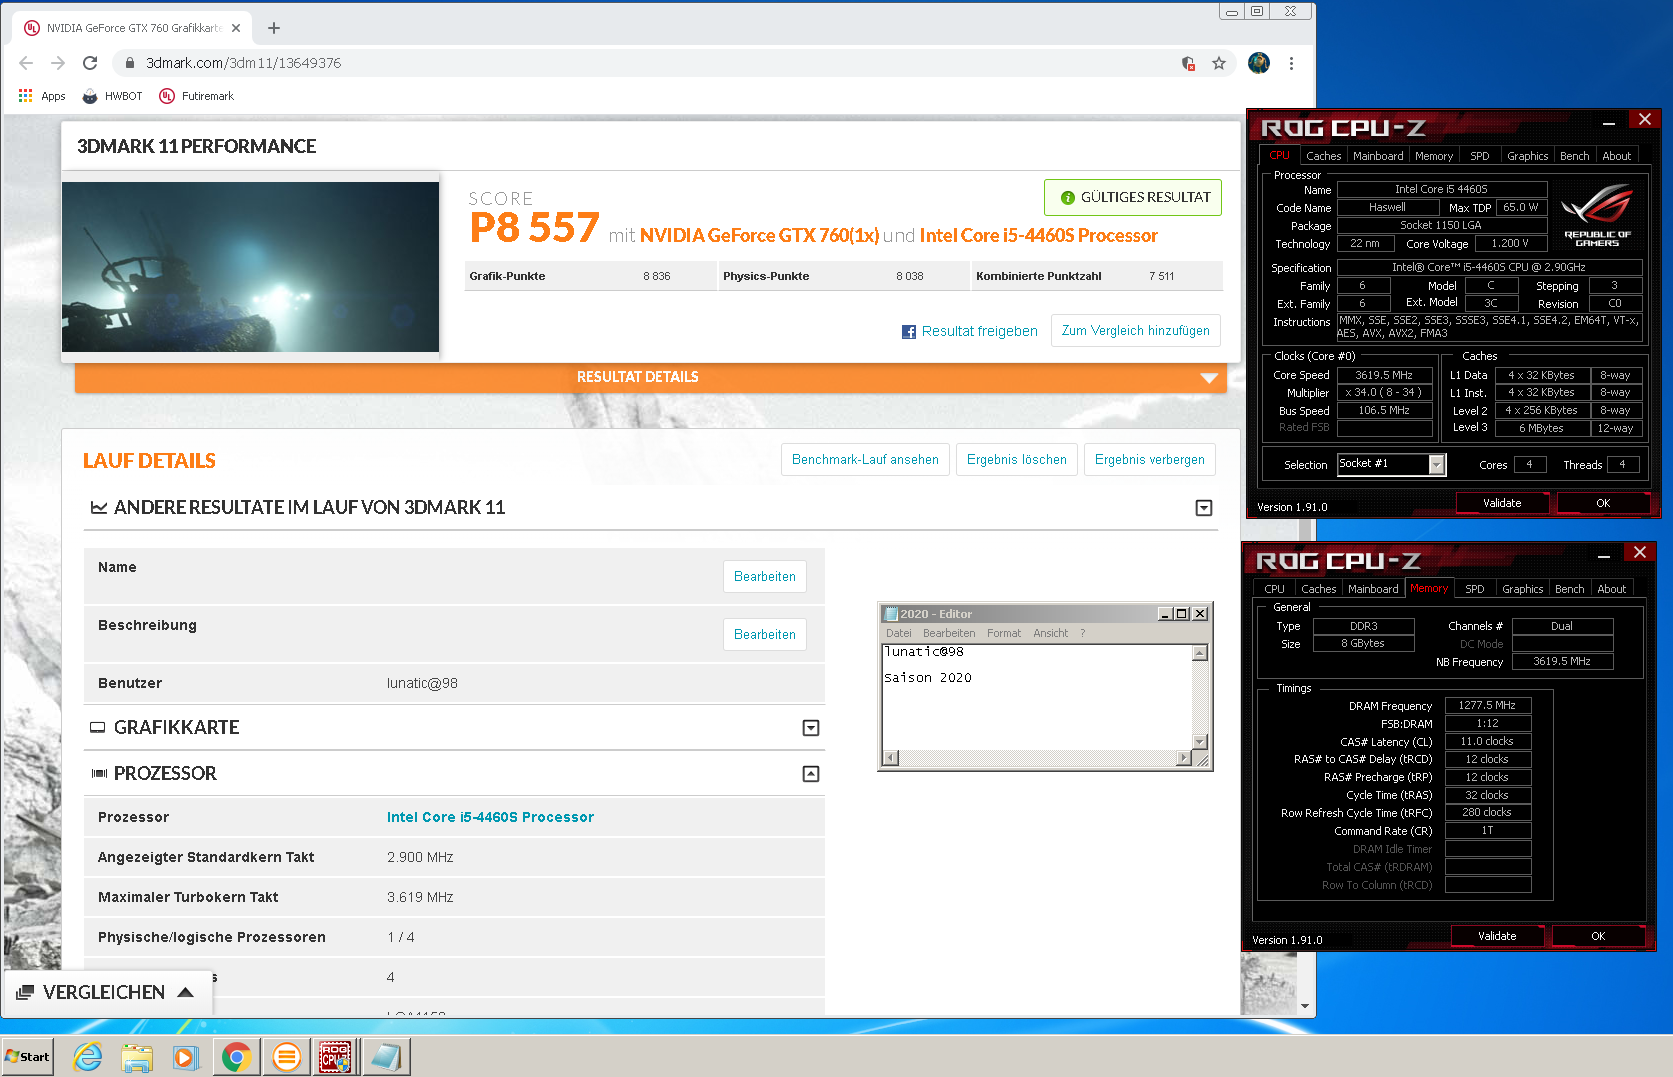Click Validate in the upper CPU-Z window
Image resolution: width=1673 pixels, height=1077 pixels.
(x=1501, y=503)
